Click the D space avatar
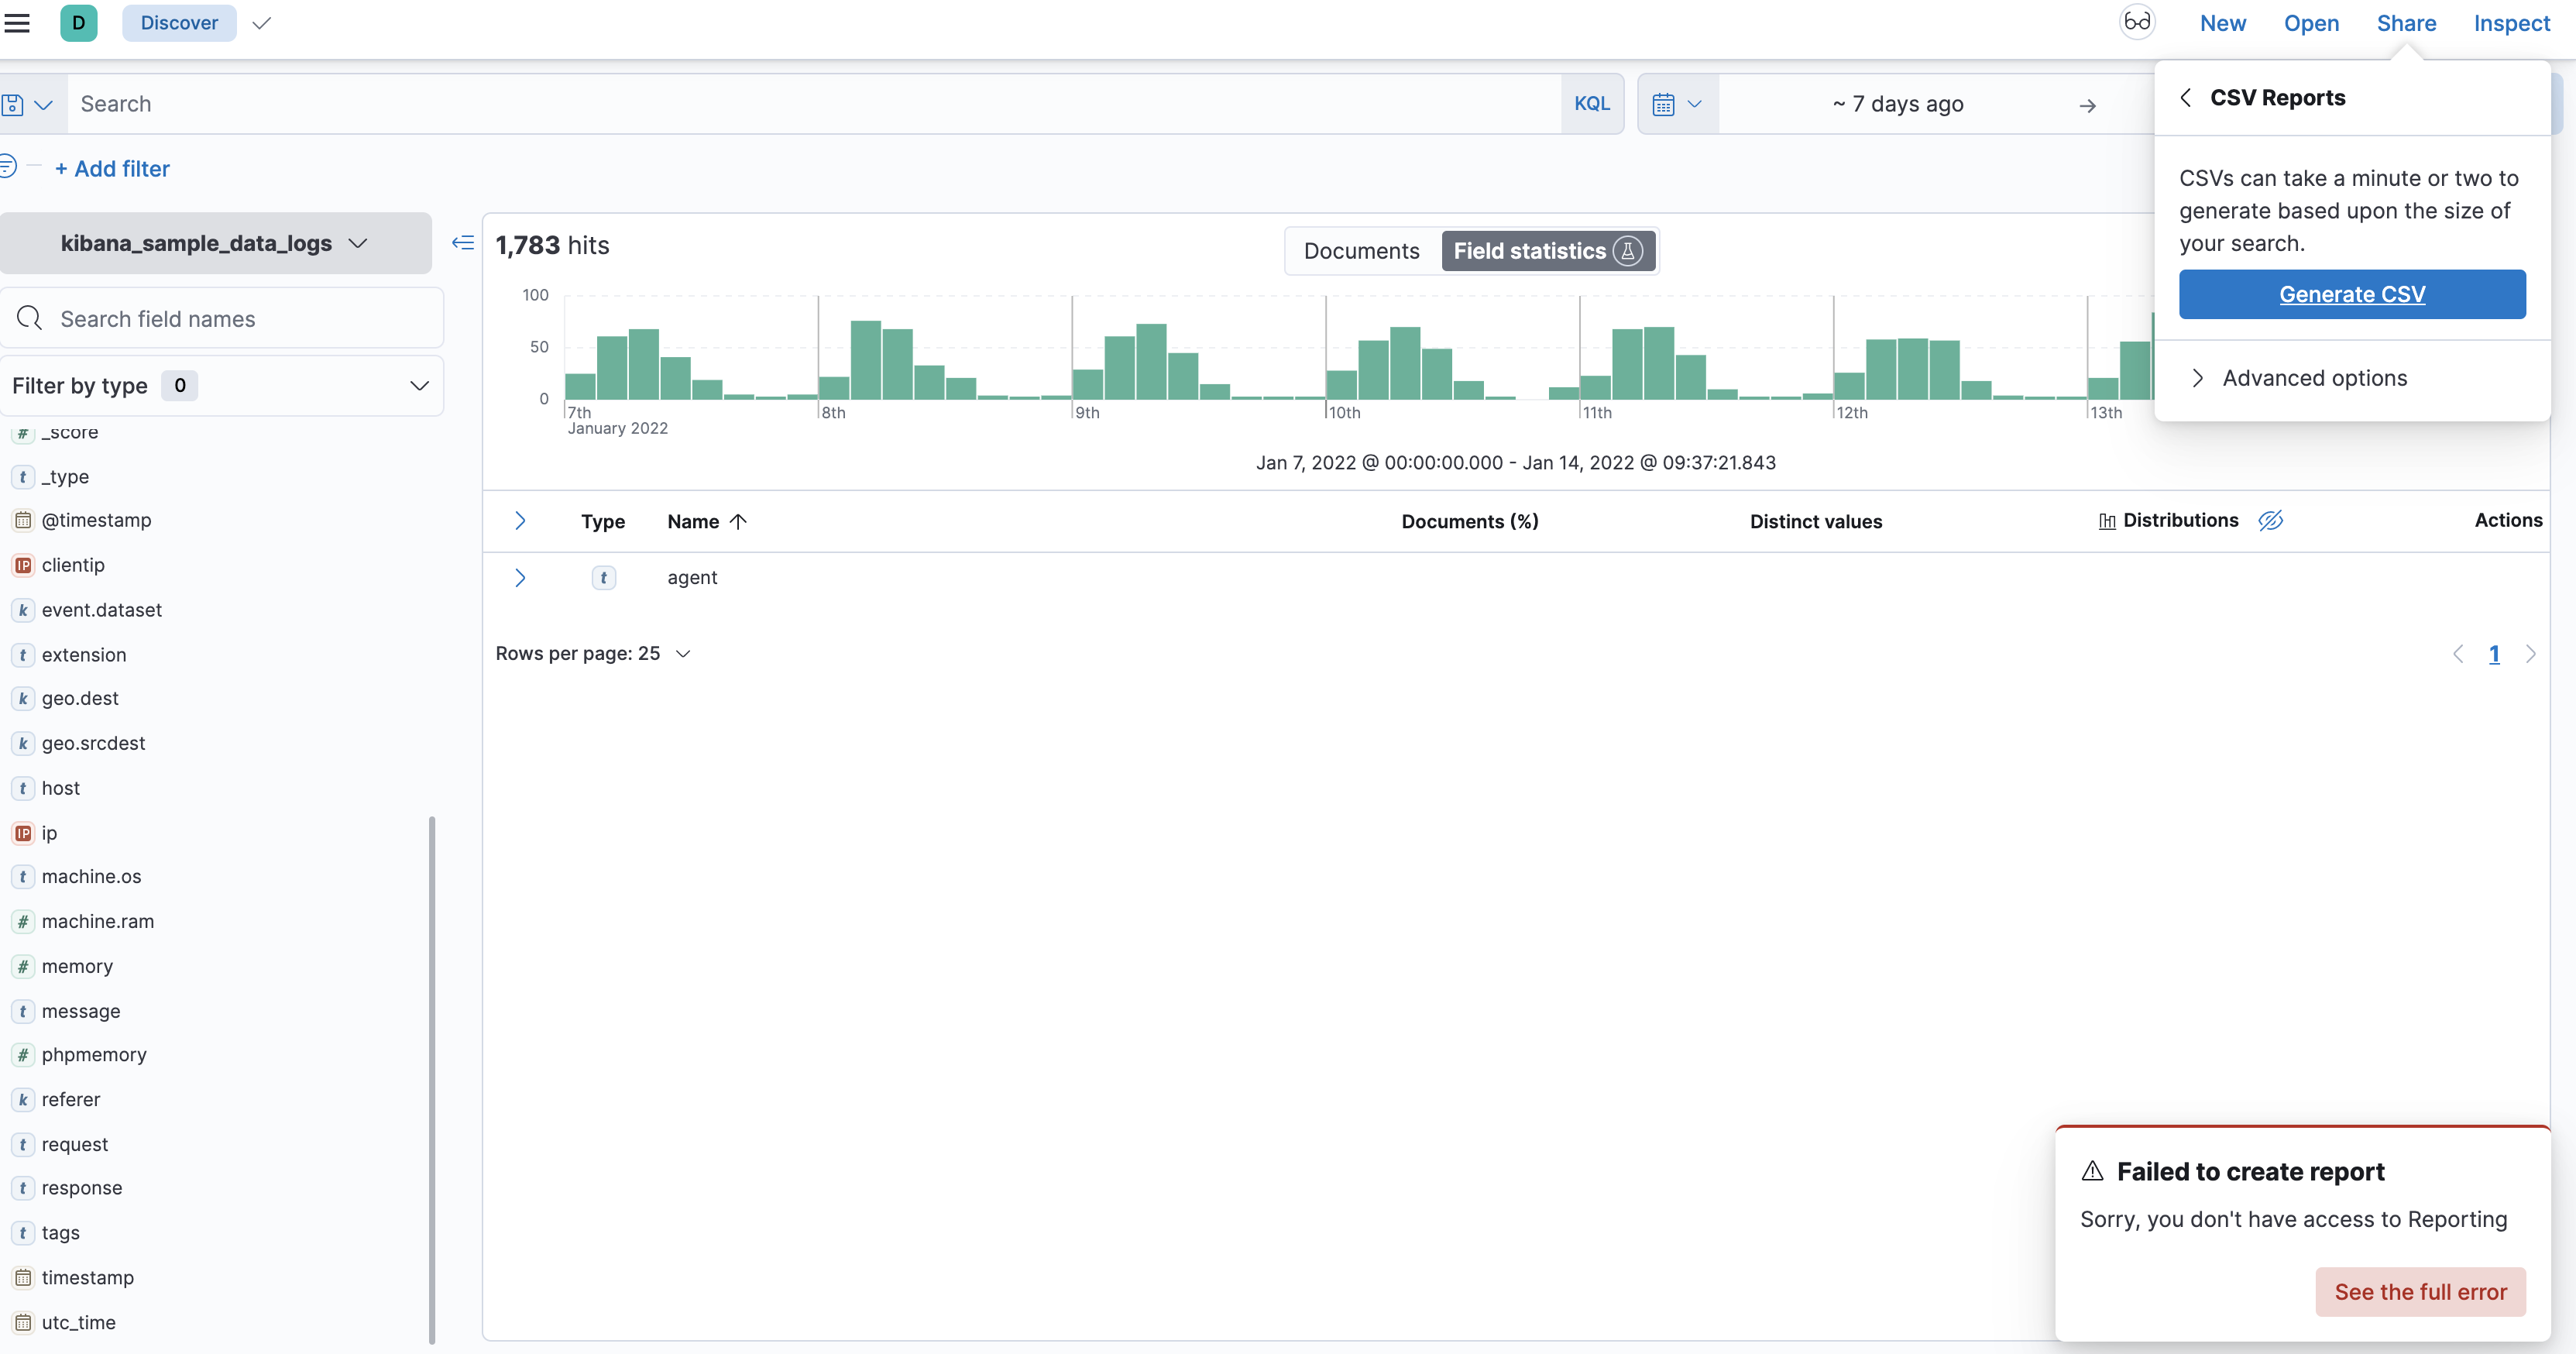This screenshot has height=1354, width=2576. (79, 22)
